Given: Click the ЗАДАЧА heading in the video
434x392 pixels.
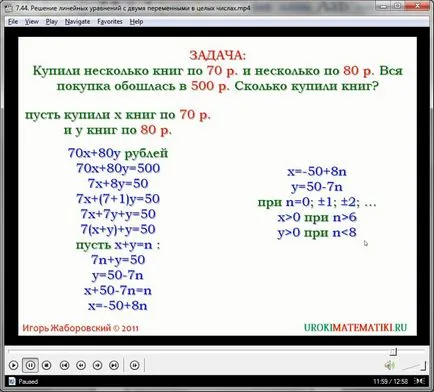Looking at the screenshot, I should pos(217,55).
